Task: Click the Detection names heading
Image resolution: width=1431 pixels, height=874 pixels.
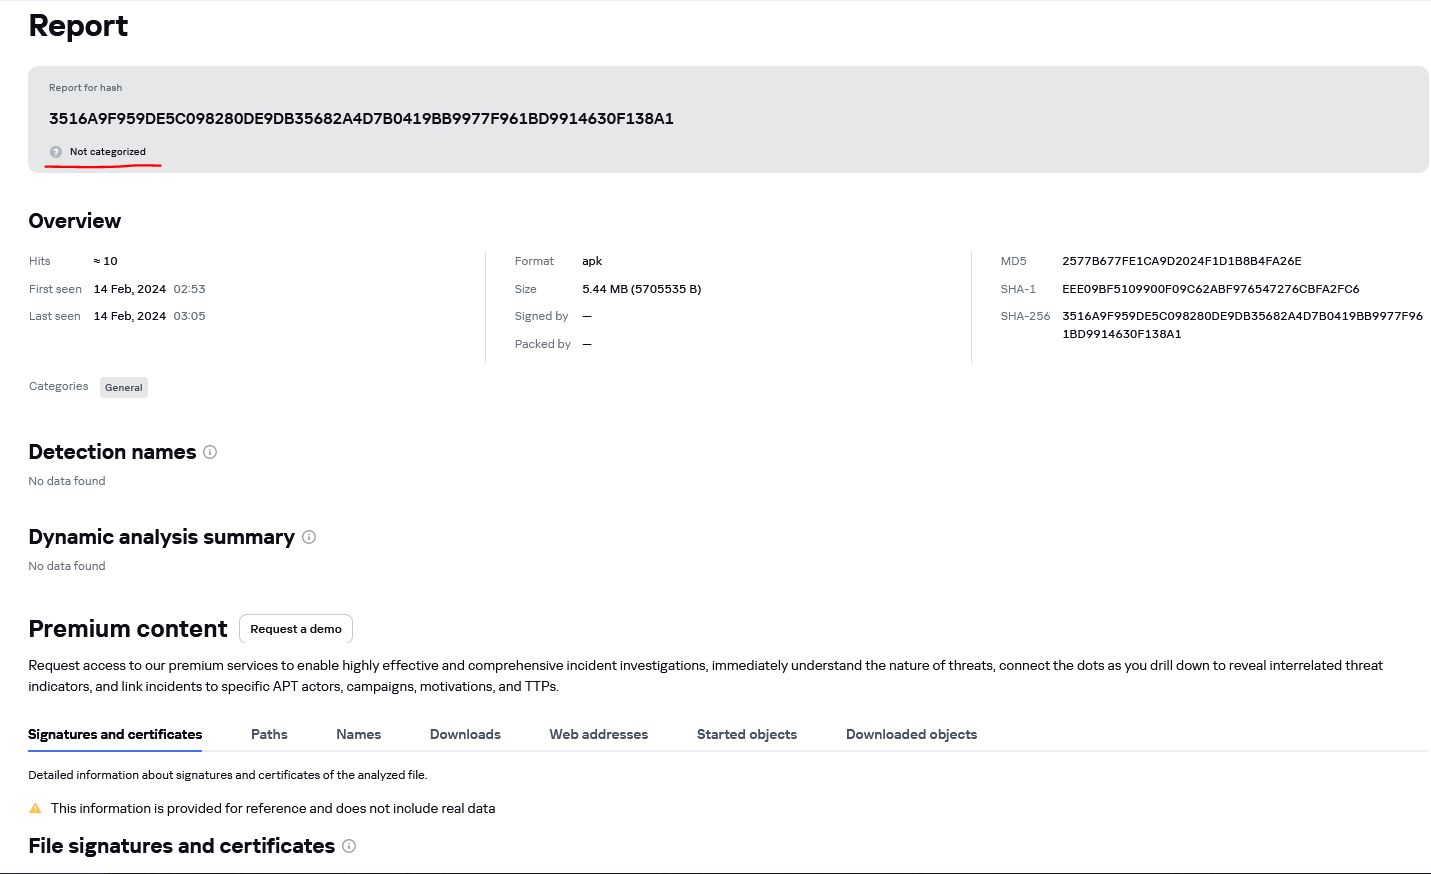Action: pos(112,452)
